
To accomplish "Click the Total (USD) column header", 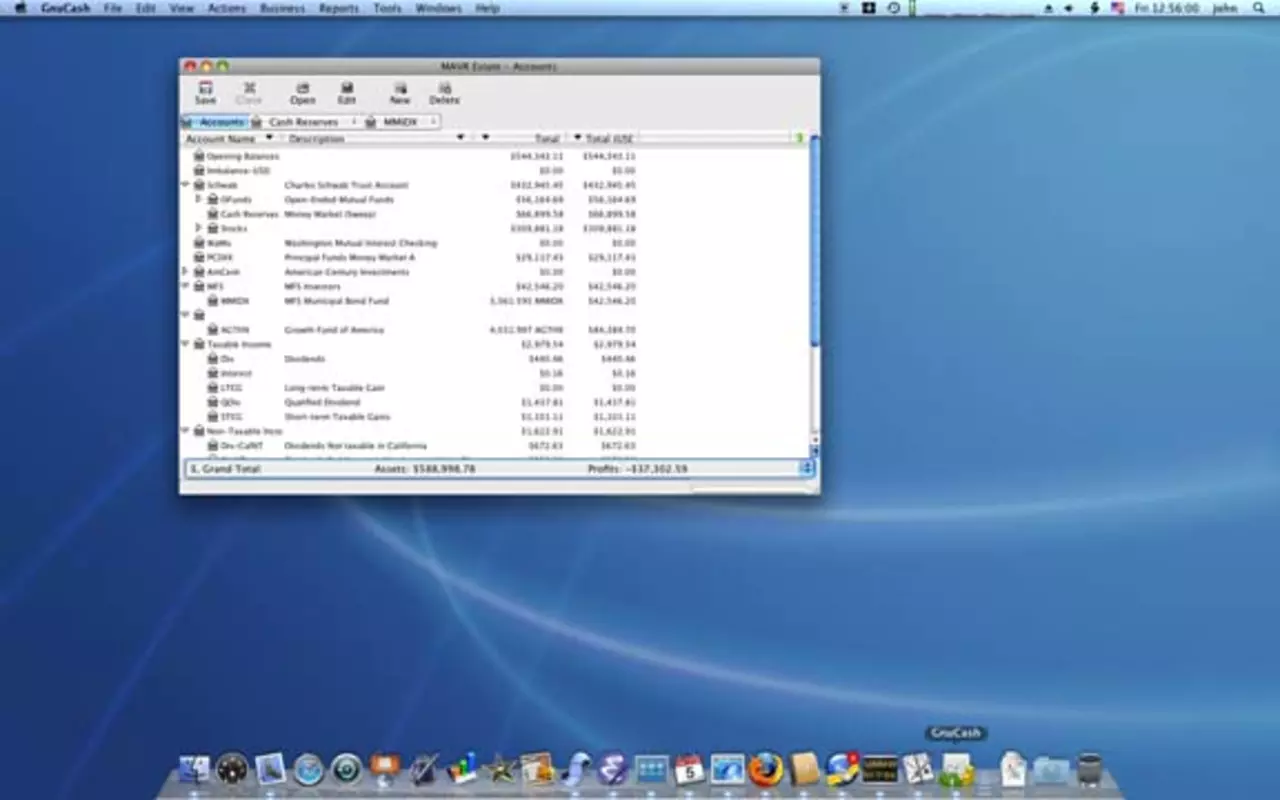I will point(609,138).
